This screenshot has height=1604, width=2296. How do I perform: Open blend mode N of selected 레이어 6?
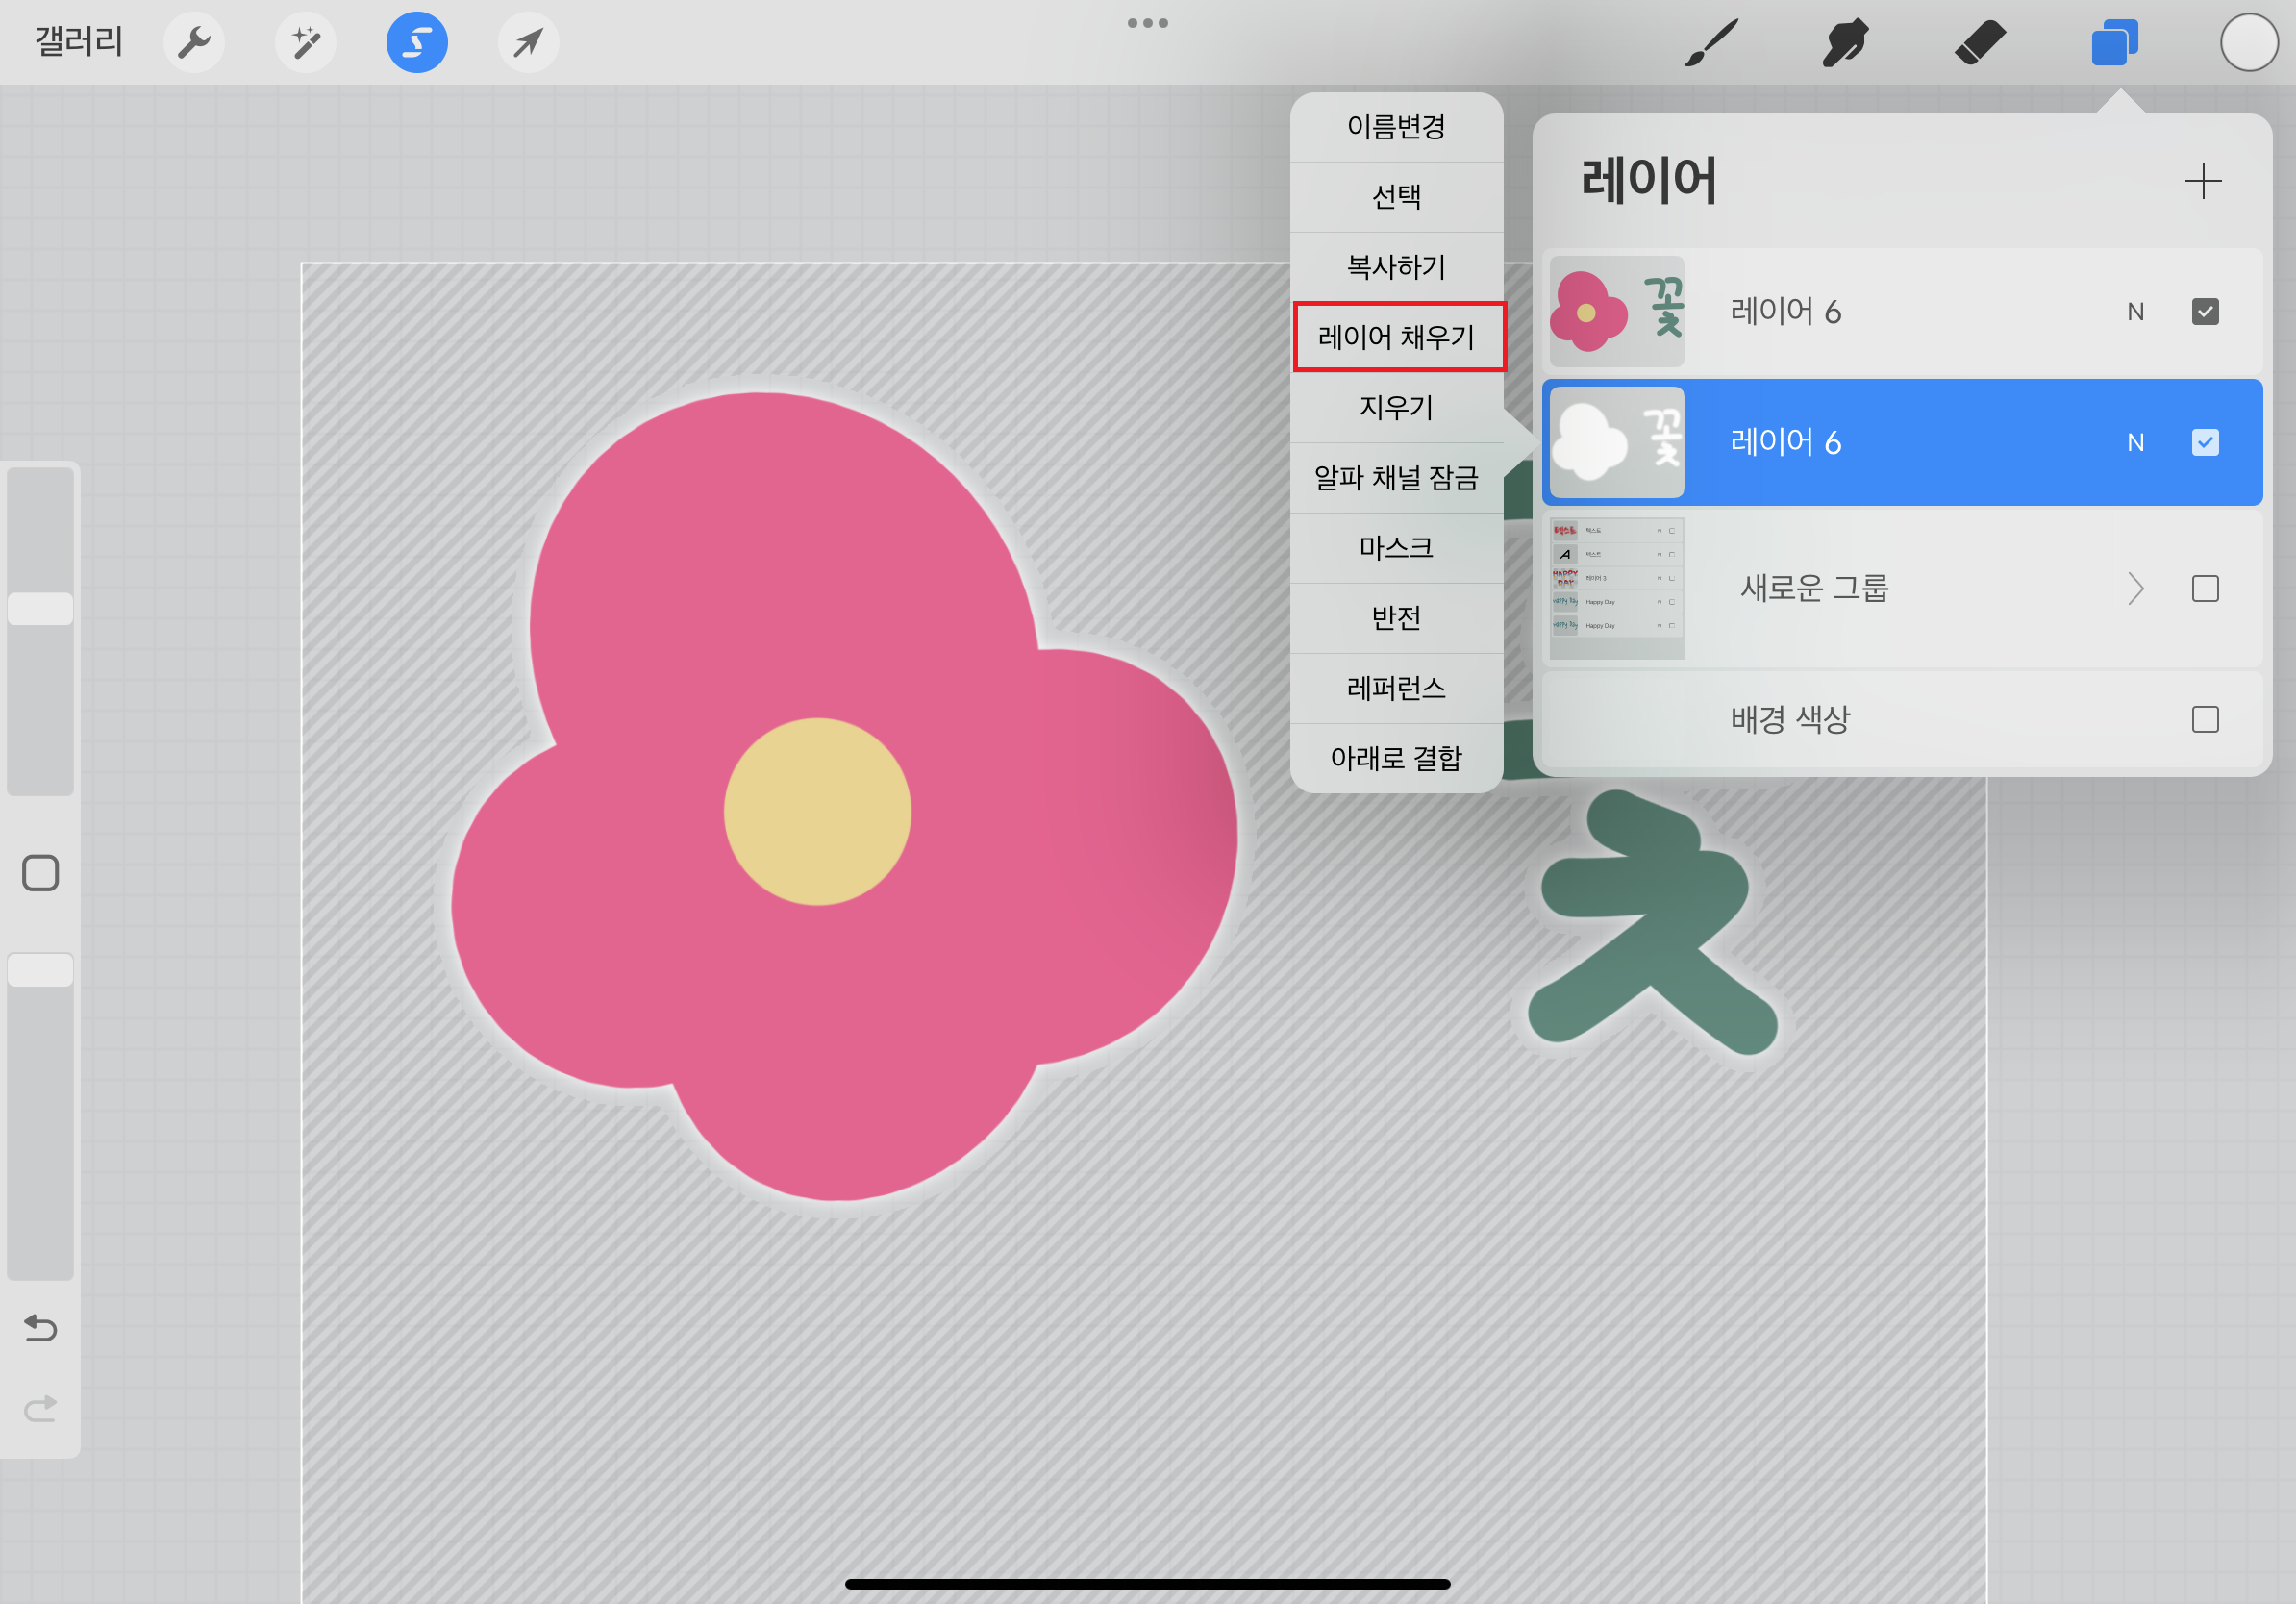[2135, 442]
